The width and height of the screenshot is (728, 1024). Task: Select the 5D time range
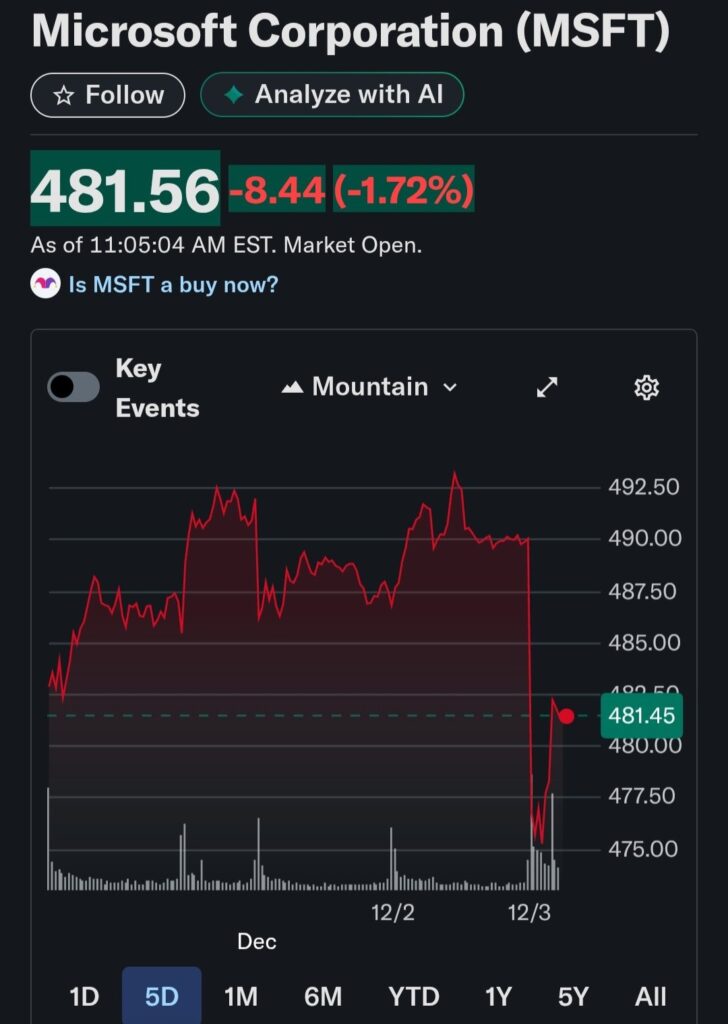click(x=161, y=997)
